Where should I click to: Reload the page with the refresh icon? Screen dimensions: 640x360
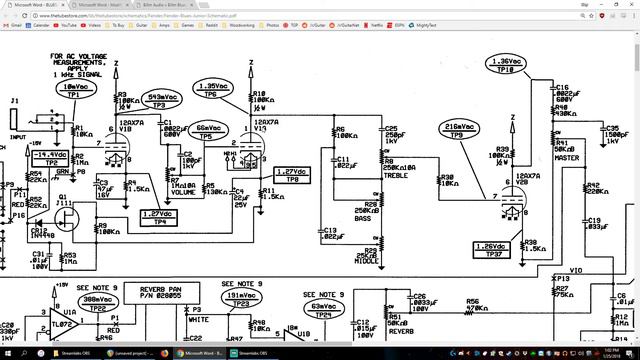pyautogui.click(x=24, y=16)
